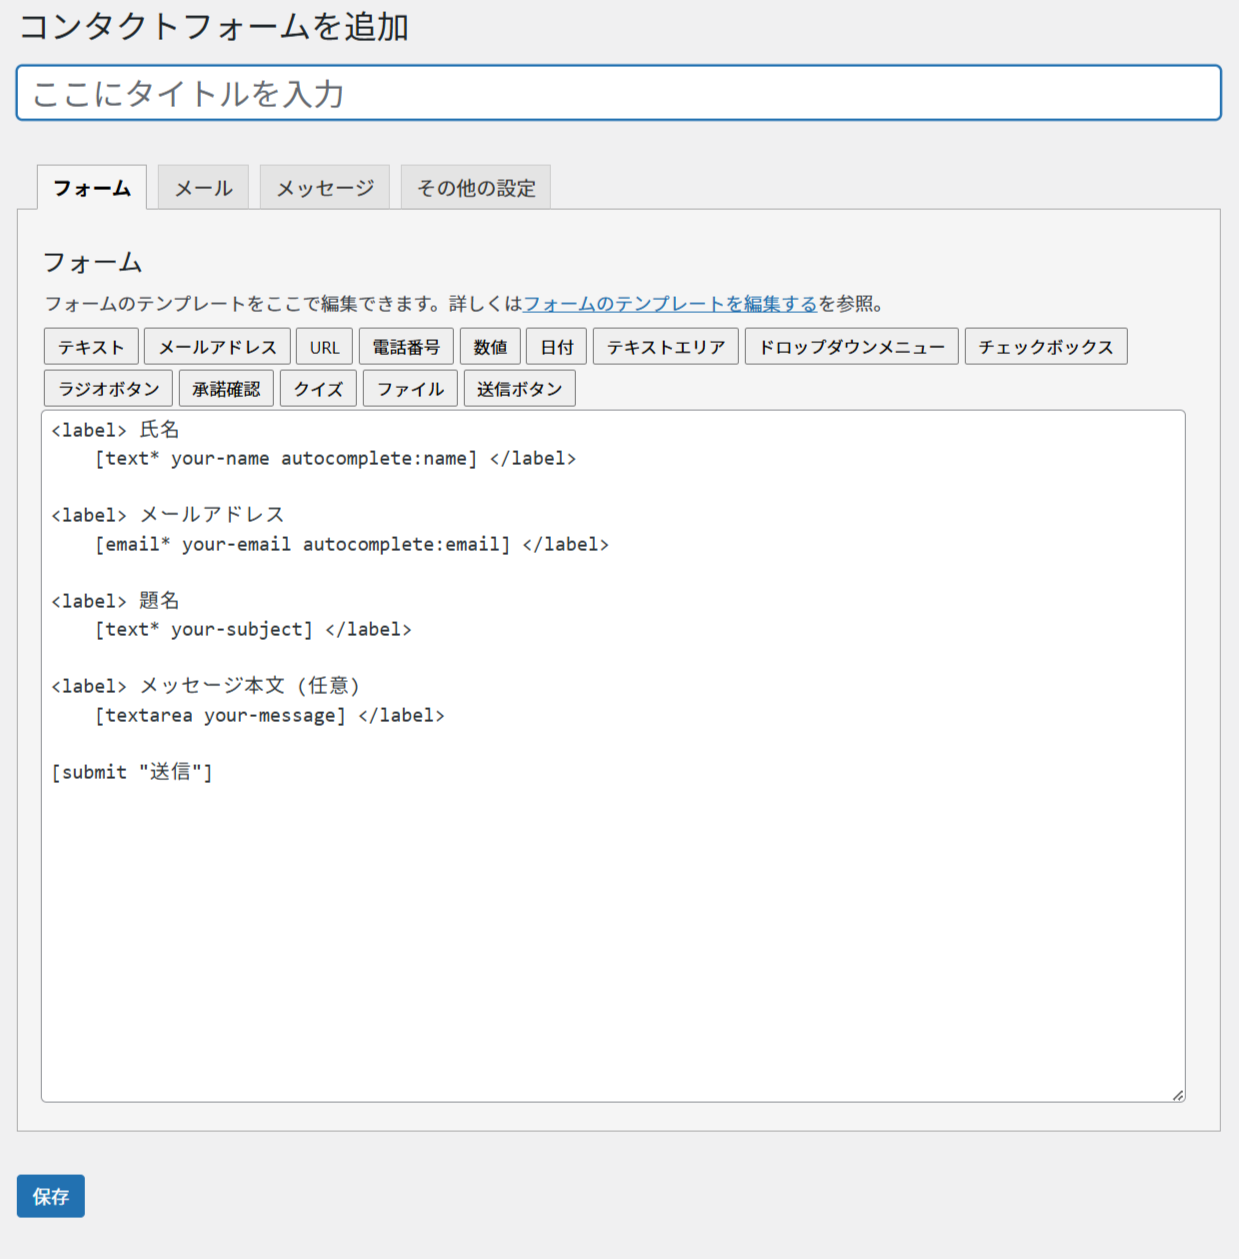This screenshot has width=1239, height=1259.
Task: Insert a 電話番号 field tag
Action: 406,347
